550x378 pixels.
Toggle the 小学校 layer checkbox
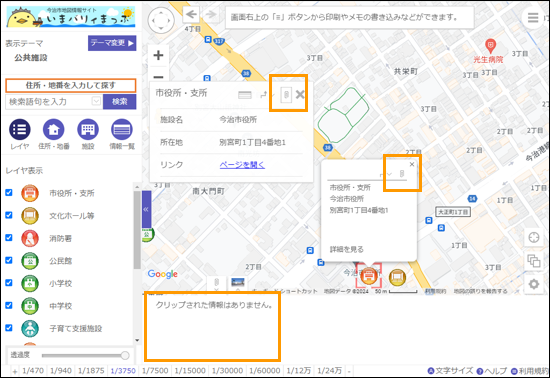(x=9, y=283)
